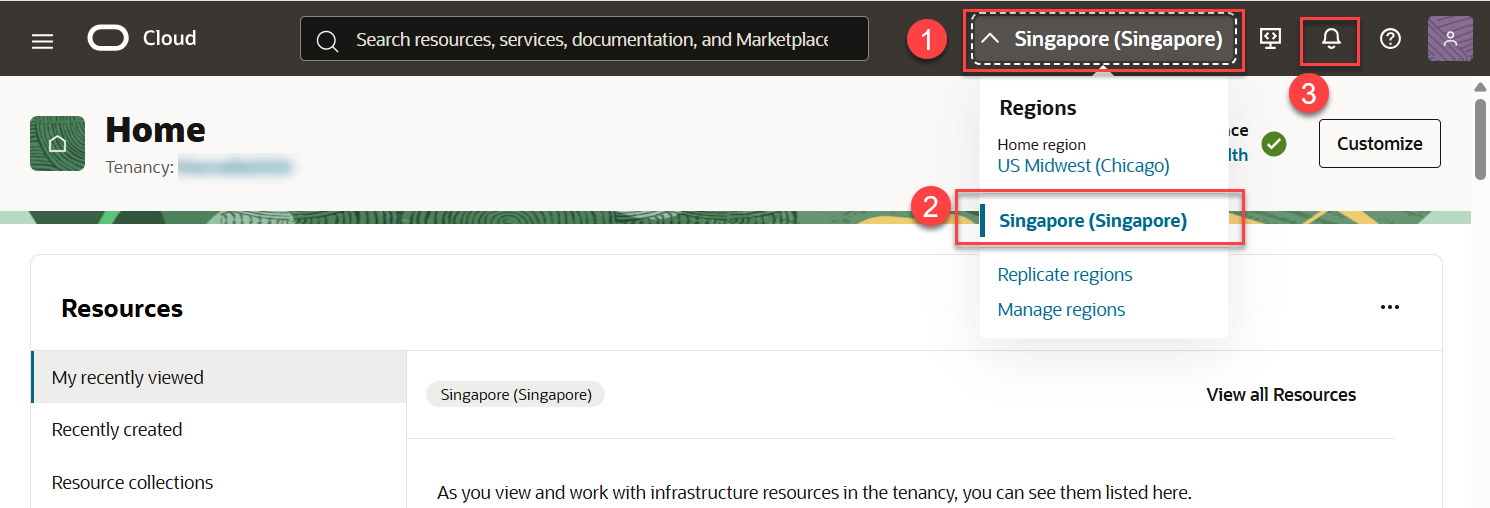Viewport: 1490px width, 508px height.
Task: Open the notifications bell
Action: tap(1330, 40)
